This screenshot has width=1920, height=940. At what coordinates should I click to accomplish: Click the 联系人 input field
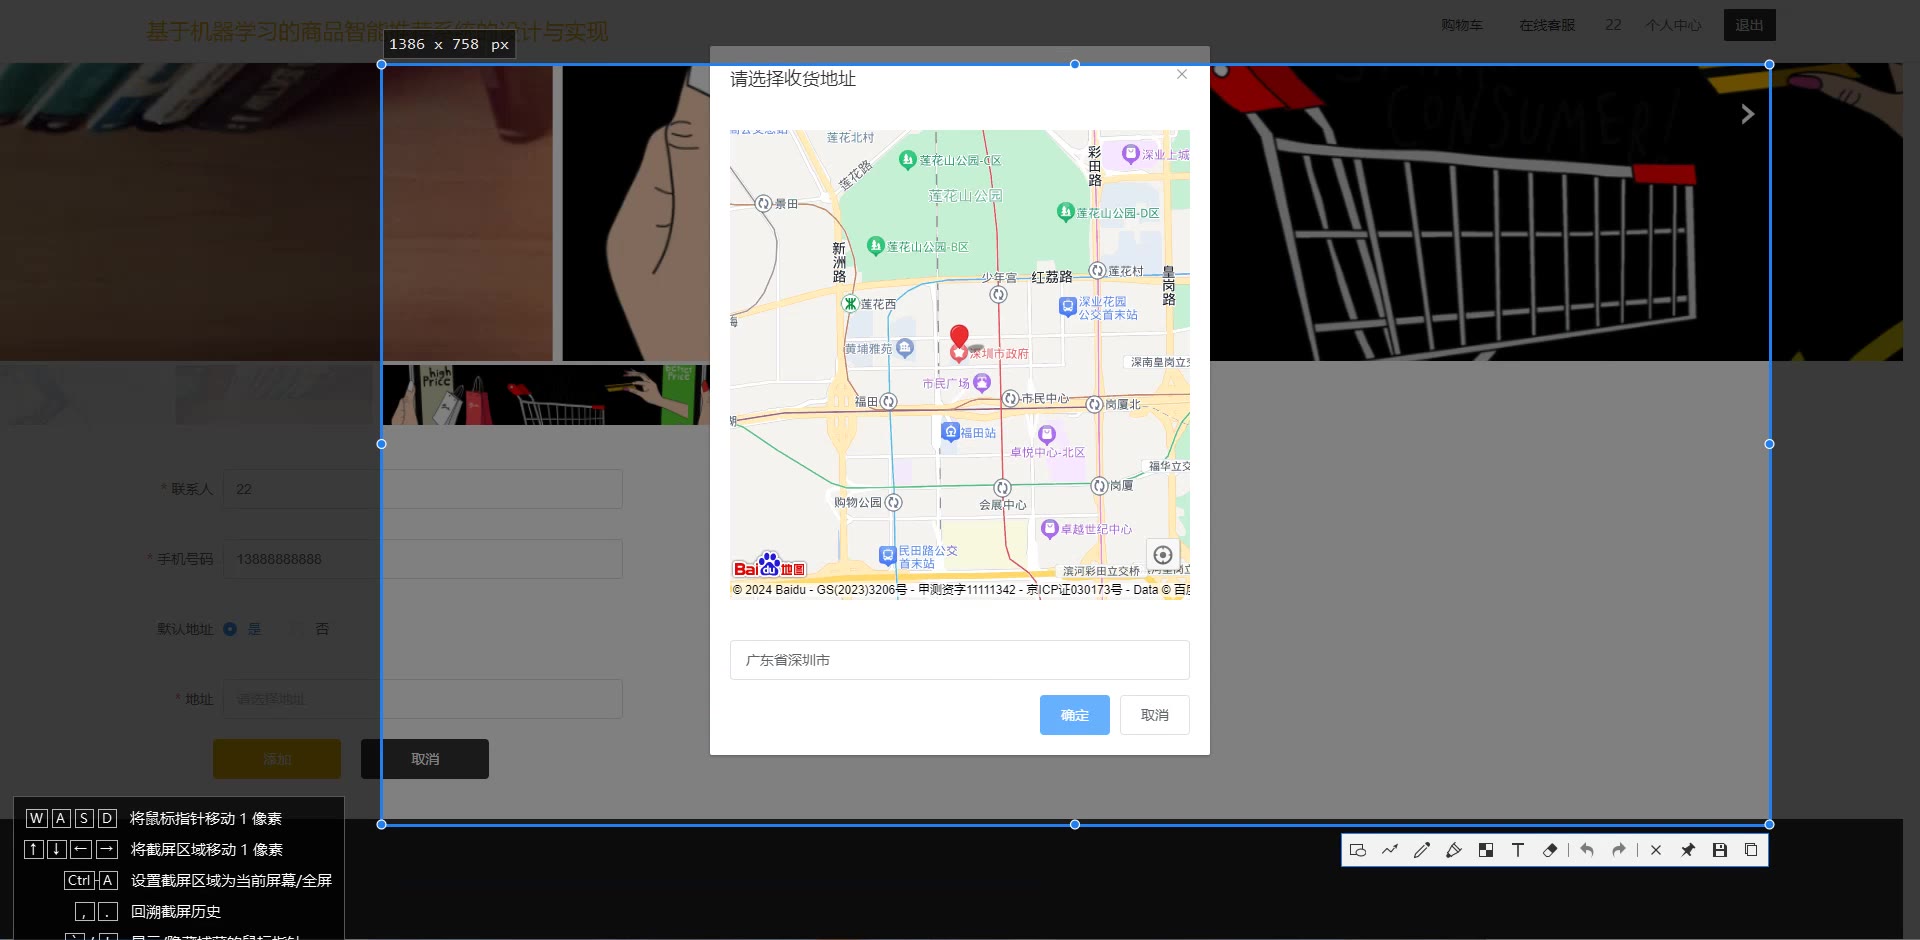pos(423,489)
